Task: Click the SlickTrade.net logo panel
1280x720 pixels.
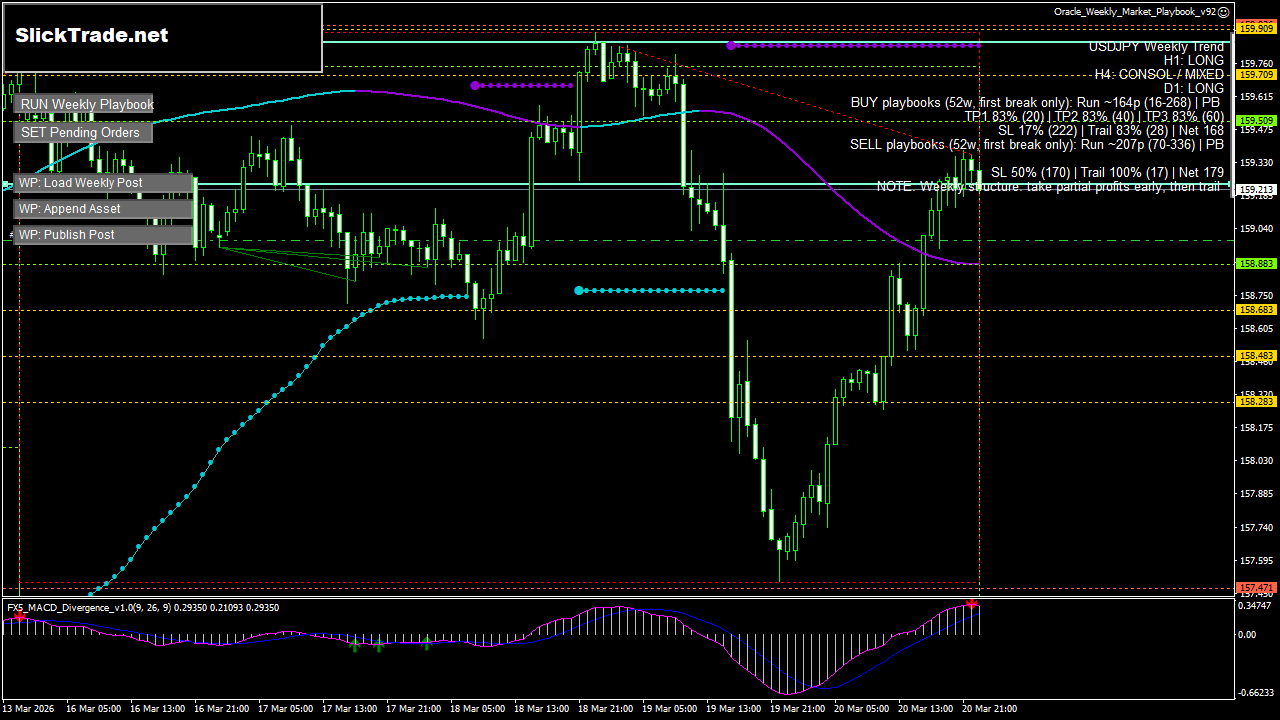Action: point(163,38)
